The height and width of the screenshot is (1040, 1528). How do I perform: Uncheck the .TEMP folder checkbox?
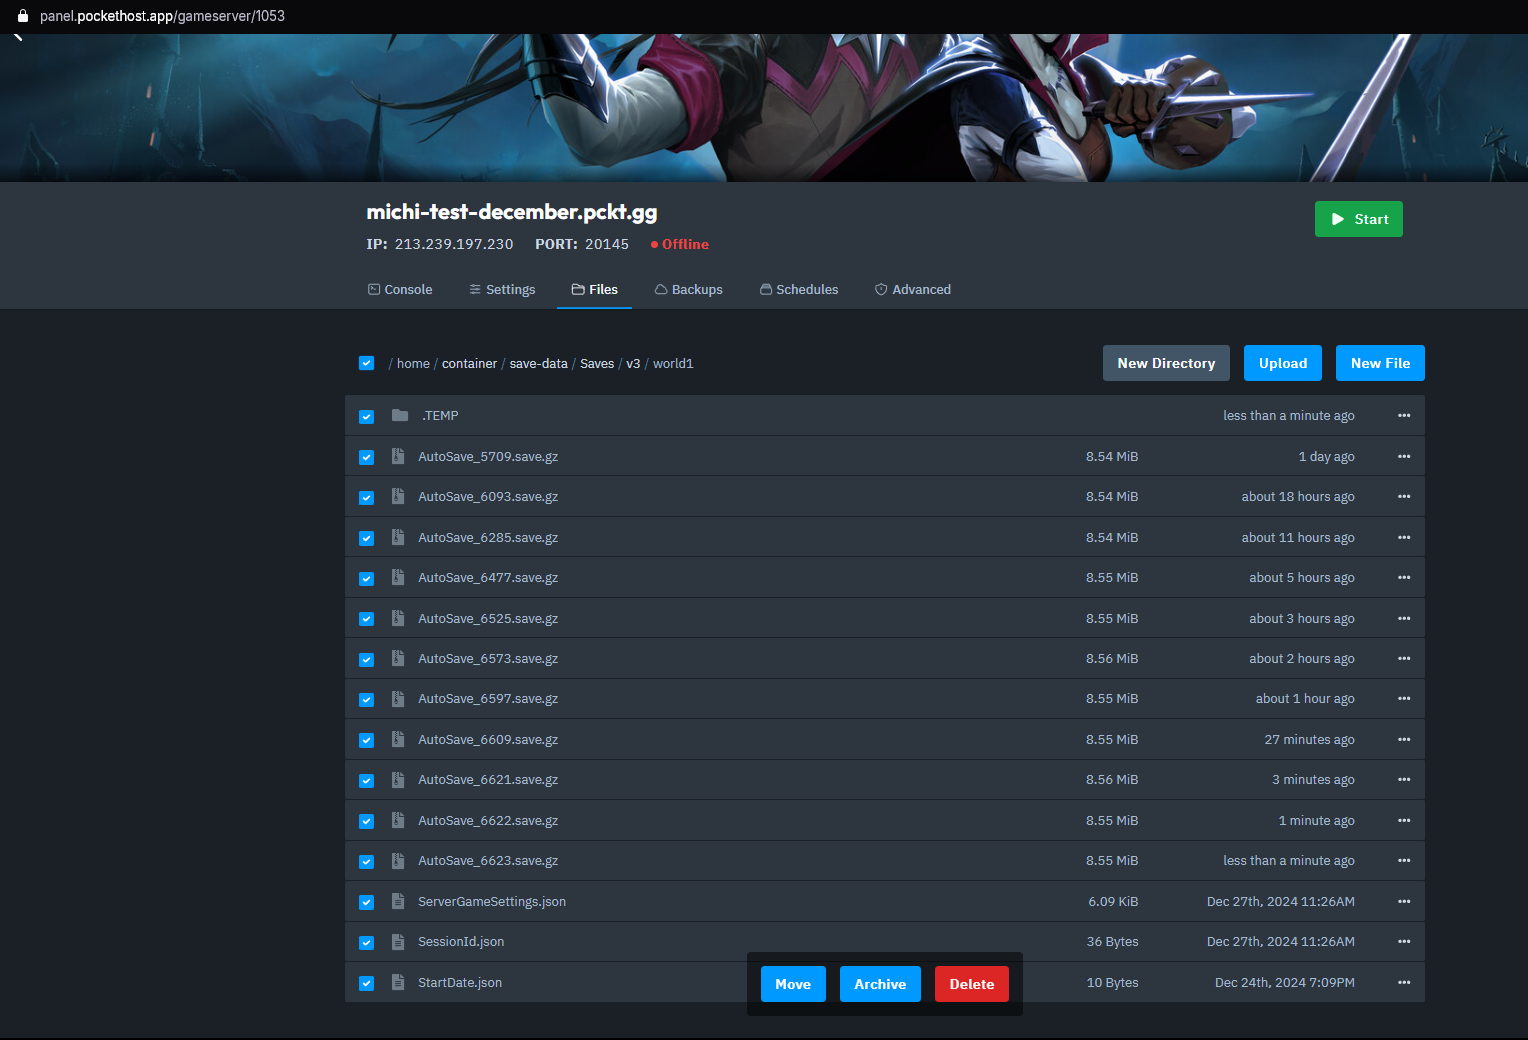[366, 416]
